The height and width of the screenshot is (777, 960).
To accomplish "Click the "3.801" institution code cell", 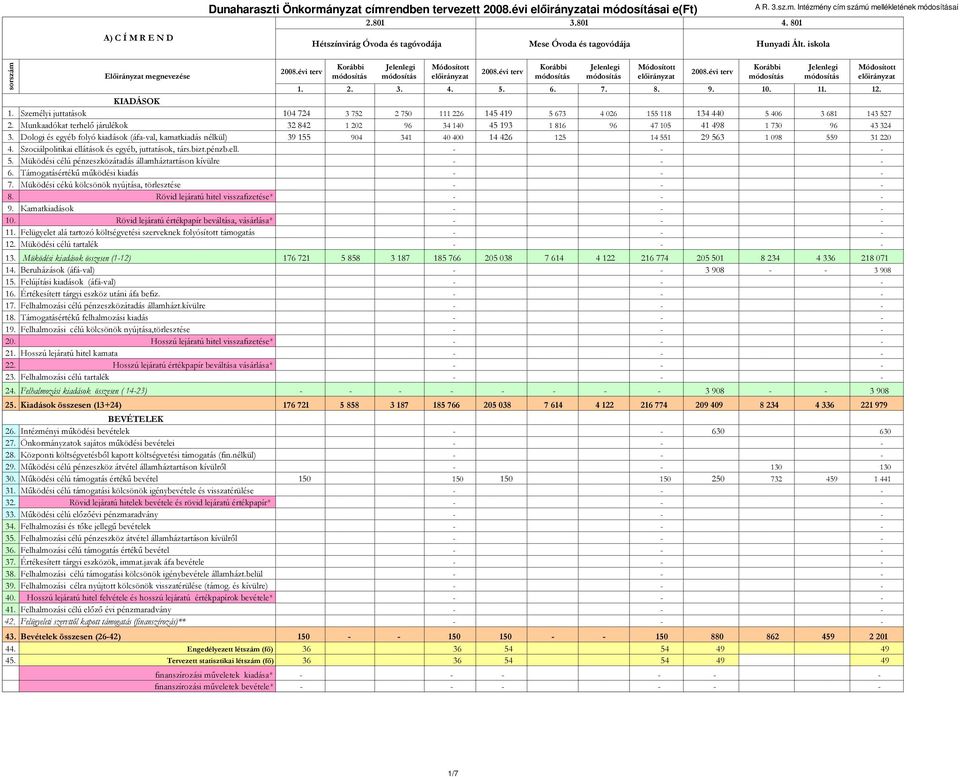I will [x=579, y=23].
